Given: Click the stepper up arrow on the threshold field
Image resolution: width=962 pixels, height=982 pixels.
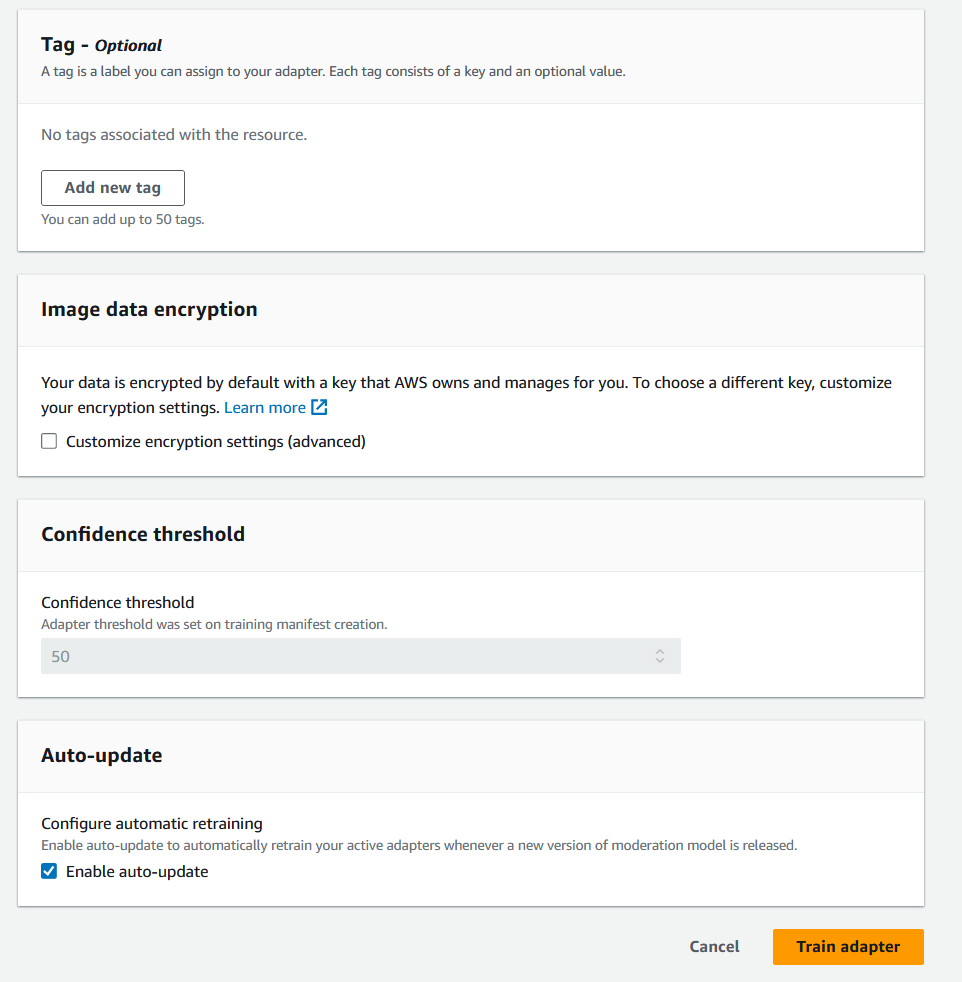Looking at the screenshot, I should click(660, 651).
